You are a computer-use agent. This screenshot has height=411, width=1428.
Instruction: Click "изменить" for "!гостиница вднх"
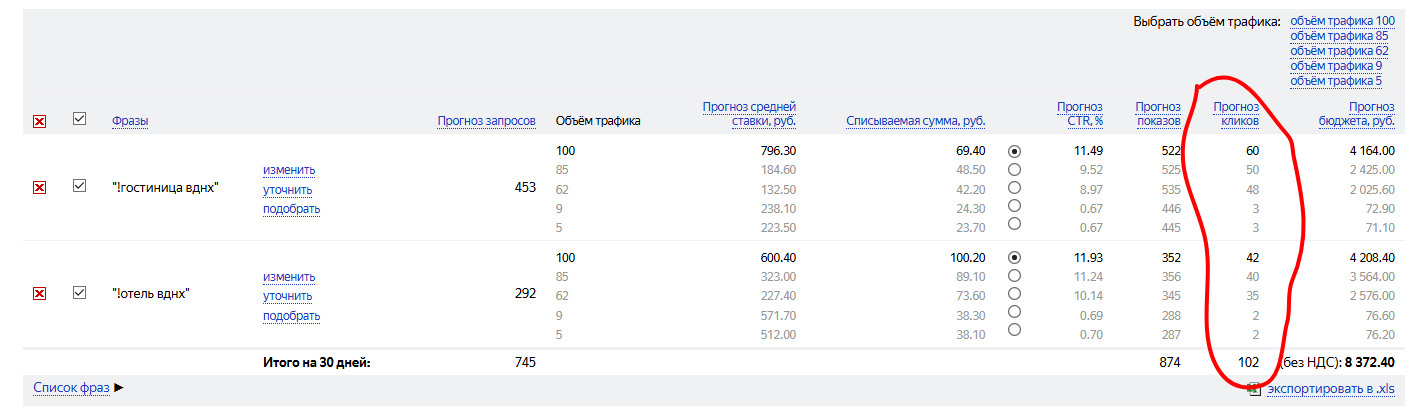[x=289, y=170]
